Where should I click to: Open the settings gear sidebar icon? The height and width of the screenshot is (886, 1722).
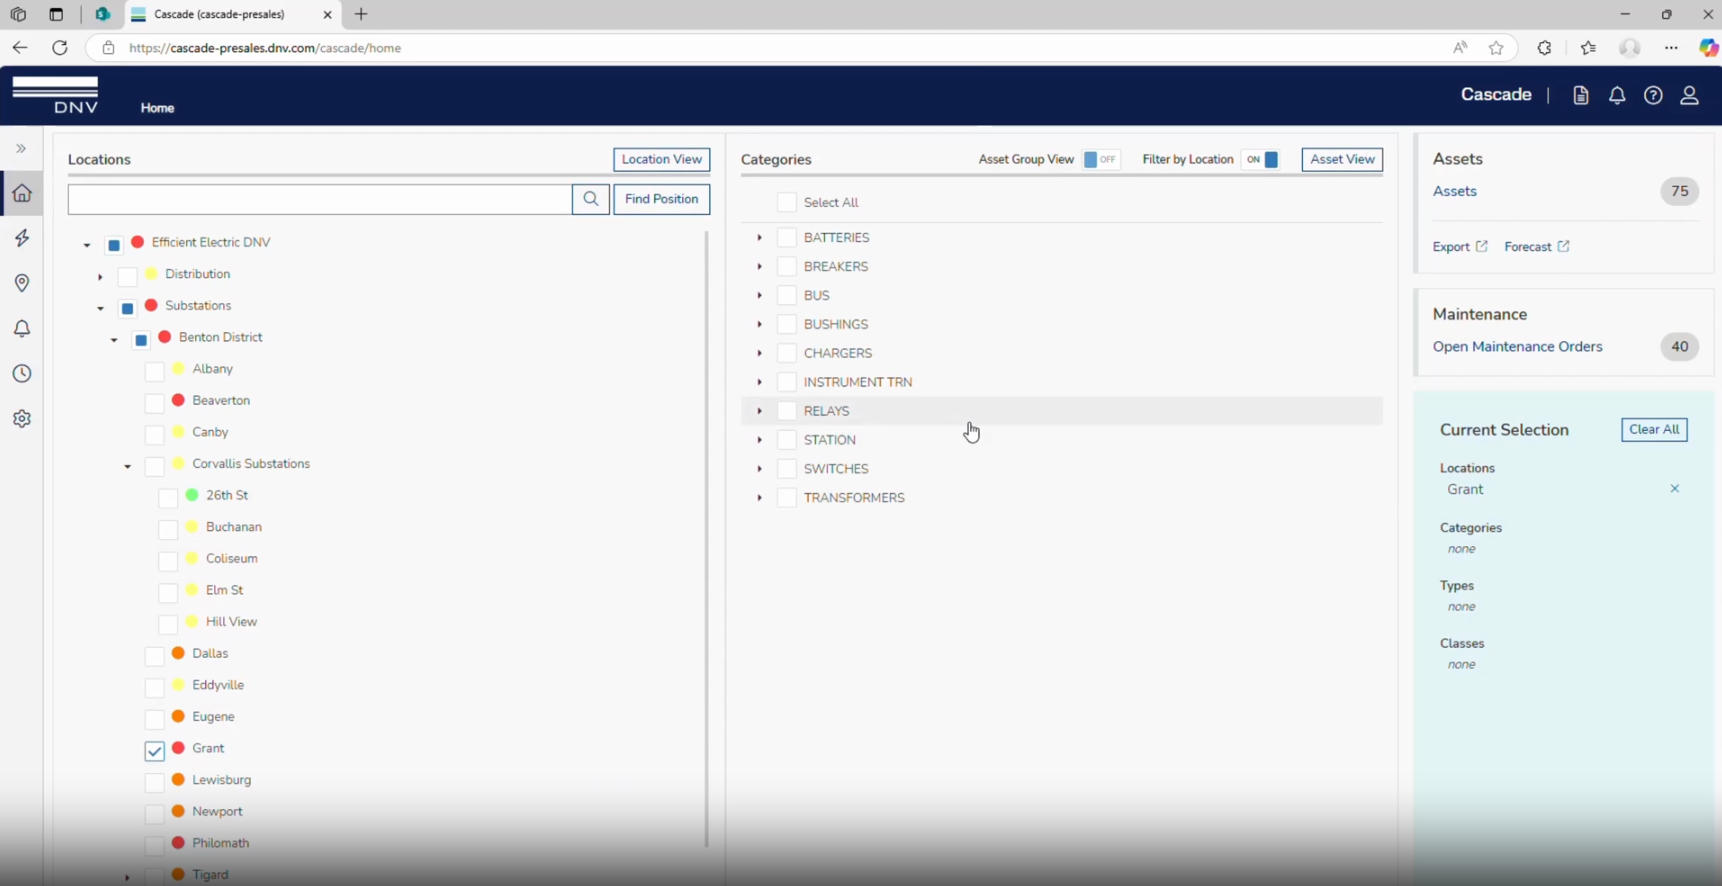tap(22, 418)
